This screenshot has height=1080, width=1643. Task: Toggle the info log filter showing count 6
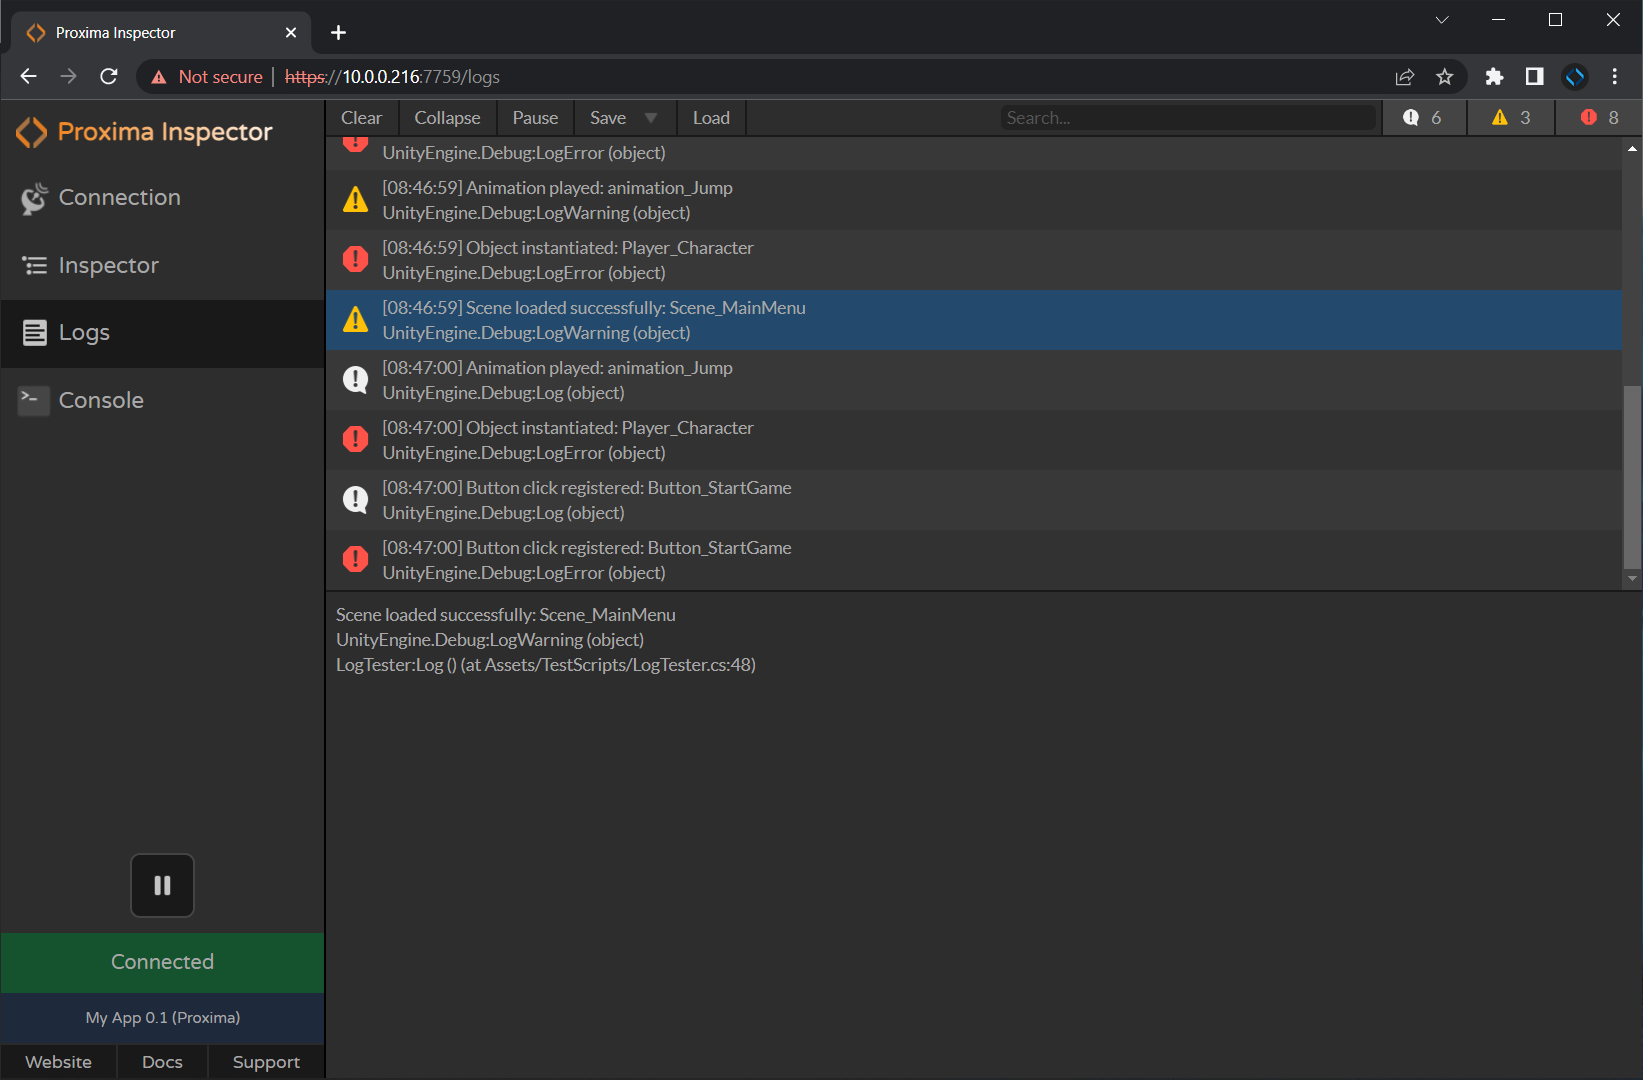click(x=1423, y=117)
